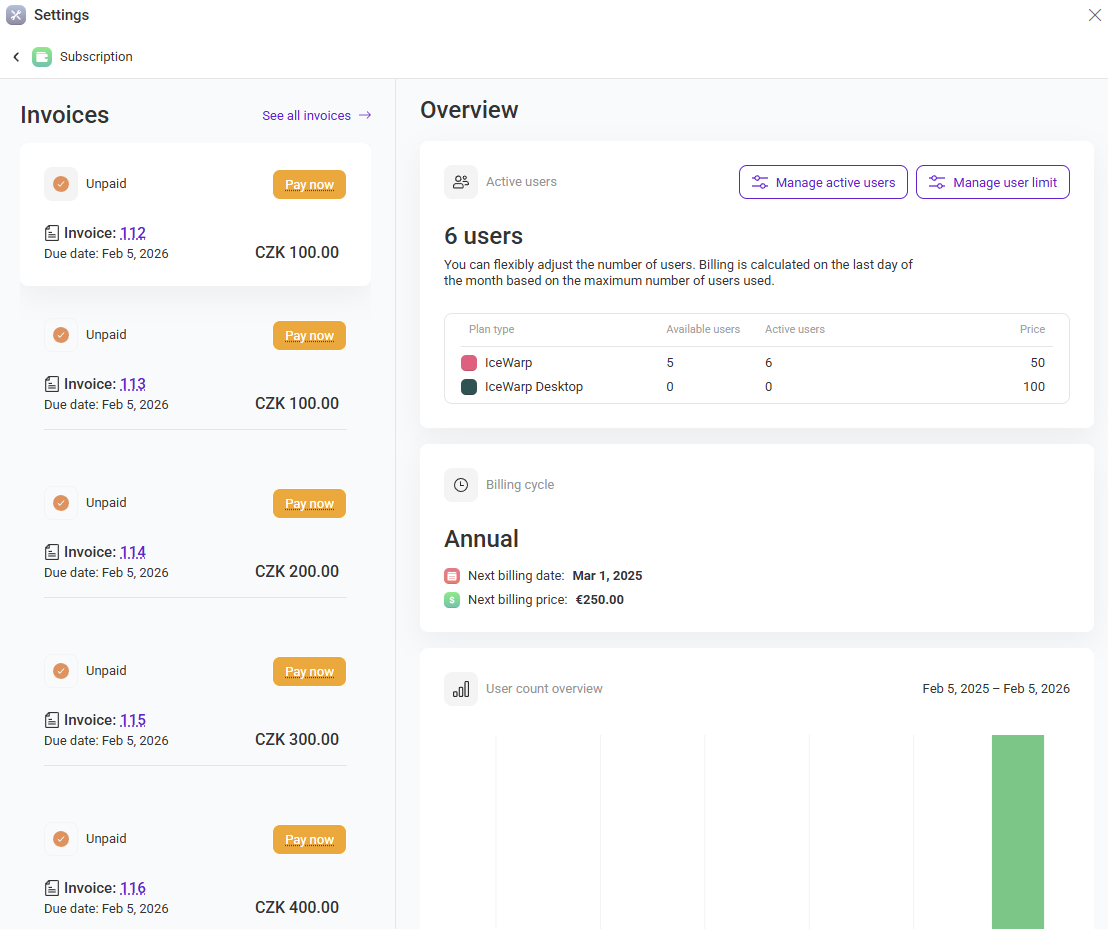1108x929 pixels.
Task: Click the pink swatch beside the IceWarp plan
Action: click(469, 362)
